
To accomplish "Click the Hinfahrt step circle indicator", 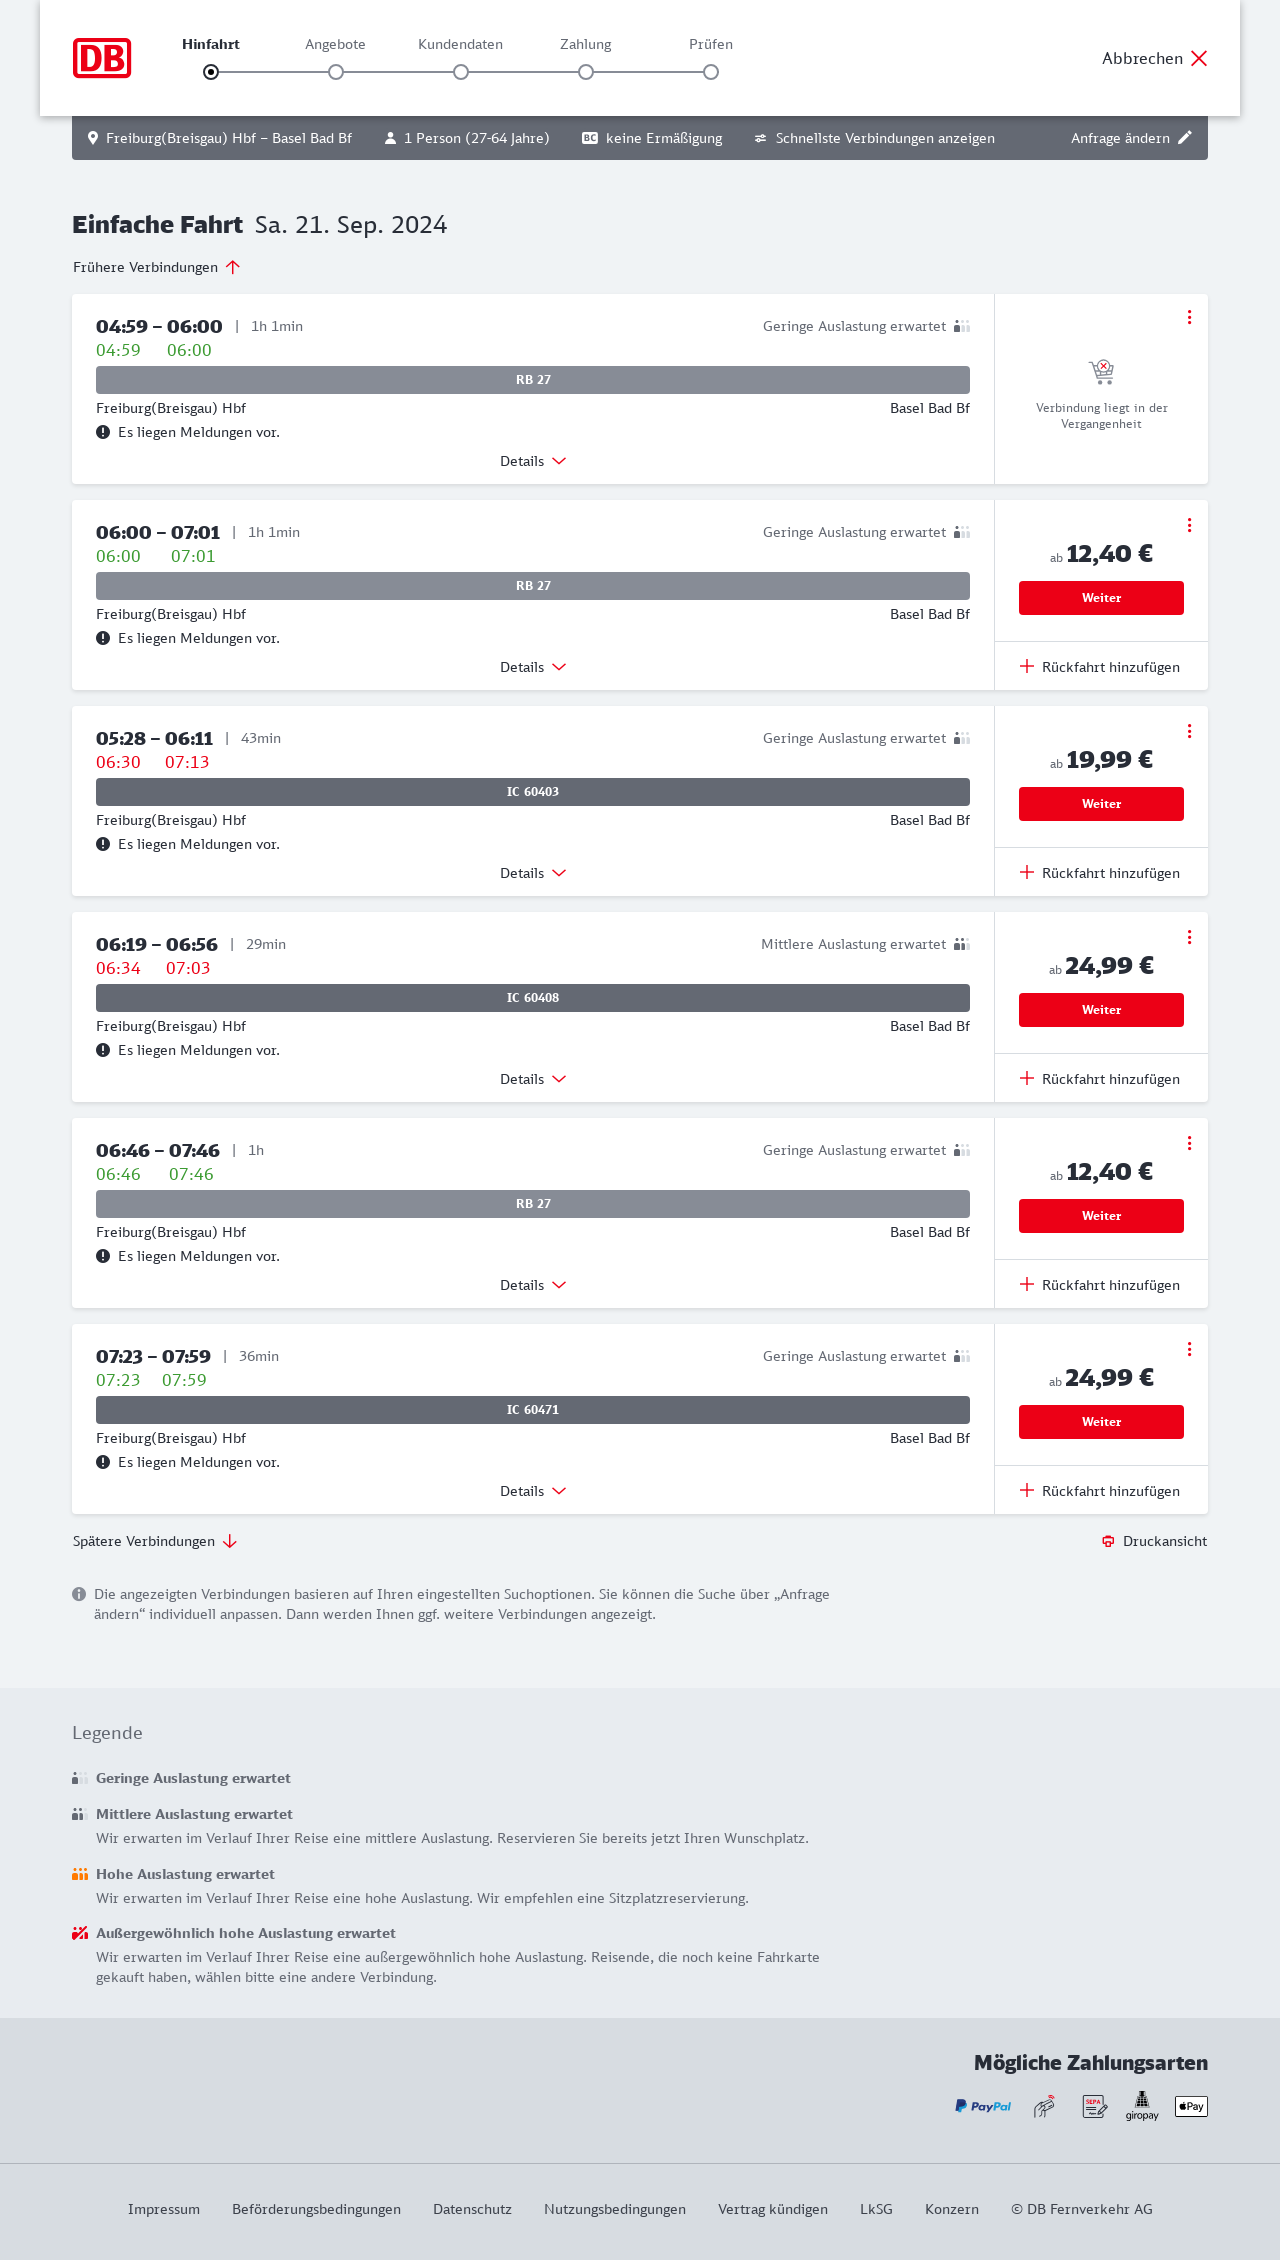I will [x=211, y=72].
